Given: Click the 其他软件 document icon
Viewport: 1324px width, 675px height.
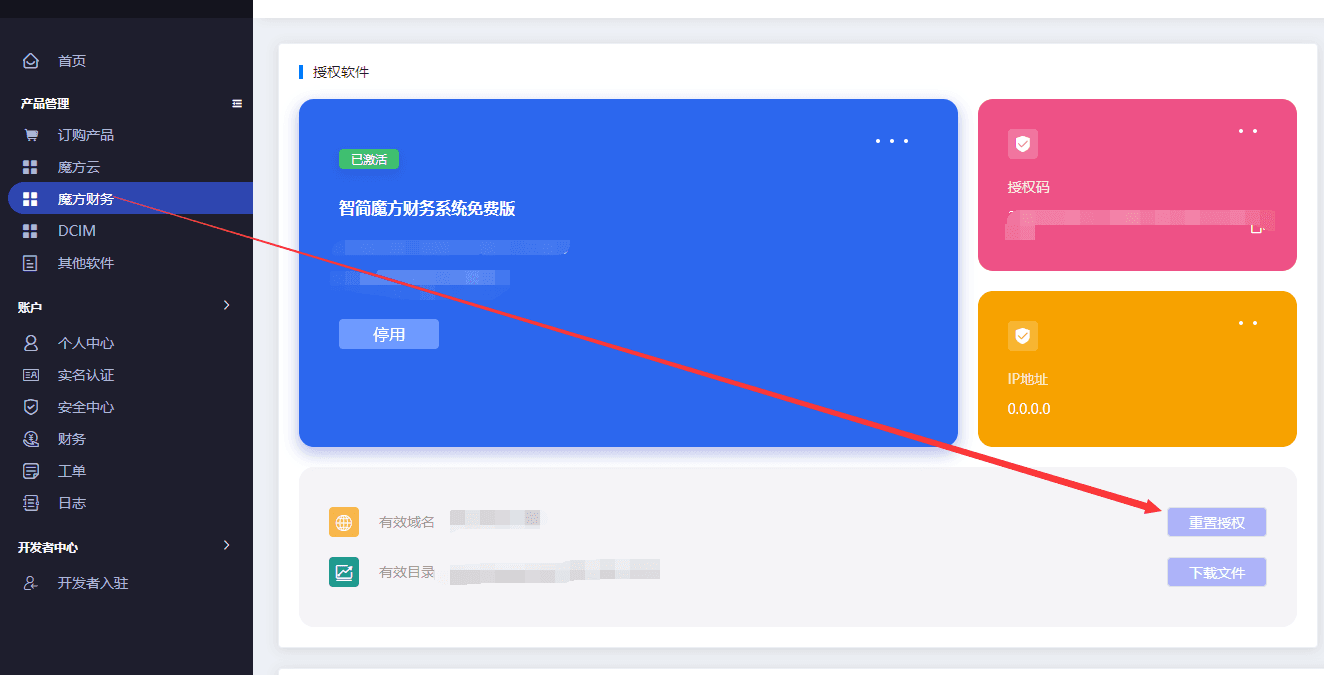Looking at the screenshot, I should (30, 263).
